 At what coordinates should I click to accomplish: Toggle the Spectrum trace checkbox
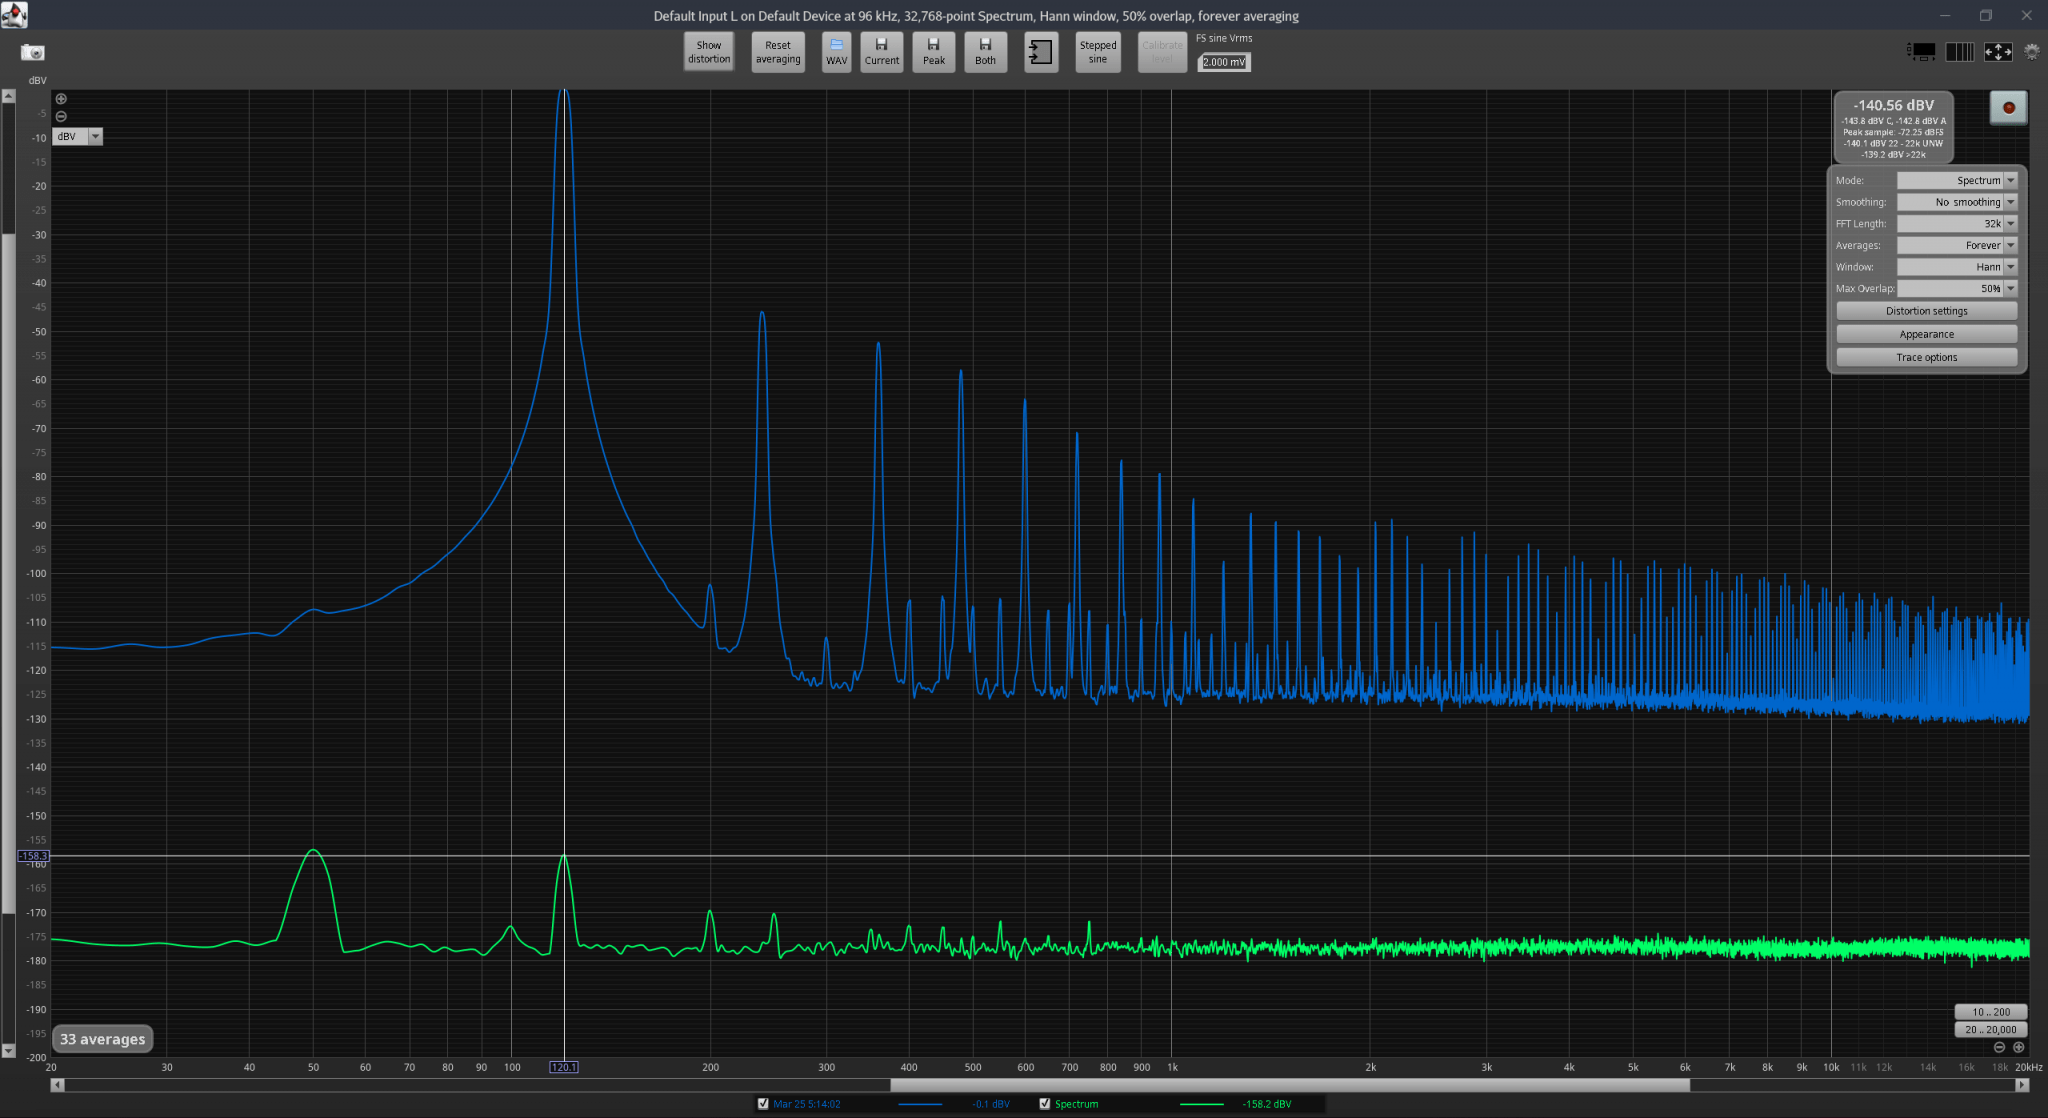[1045, 1104]
